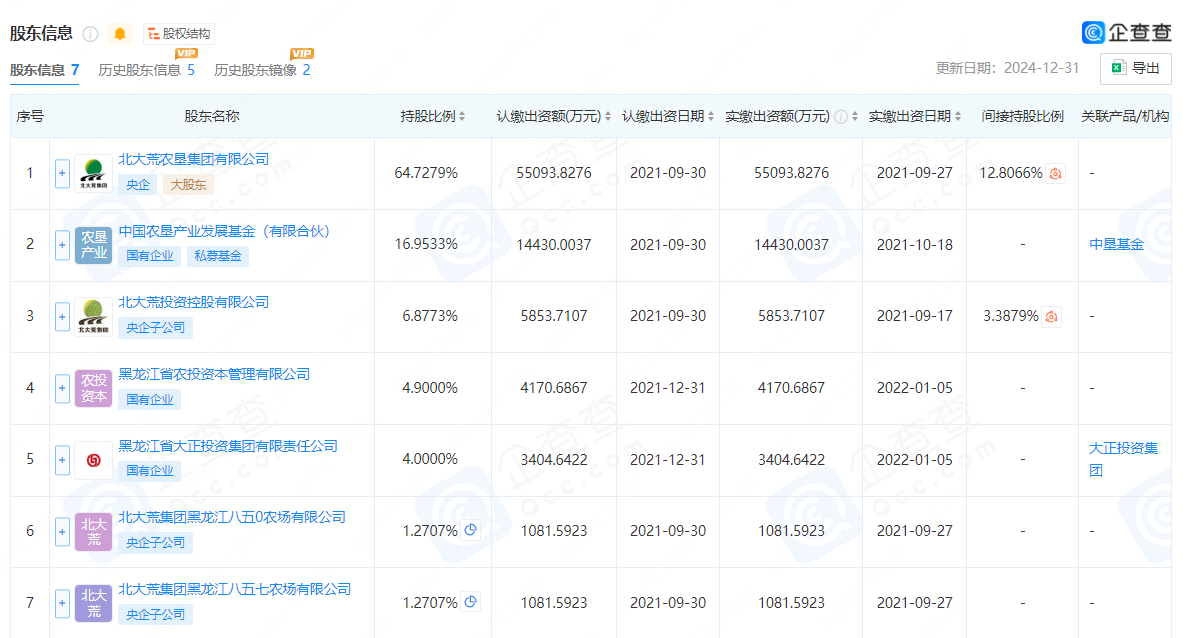Switch to 历史股东镜像 tab
Screen dimensions: 1183x638
262,70
